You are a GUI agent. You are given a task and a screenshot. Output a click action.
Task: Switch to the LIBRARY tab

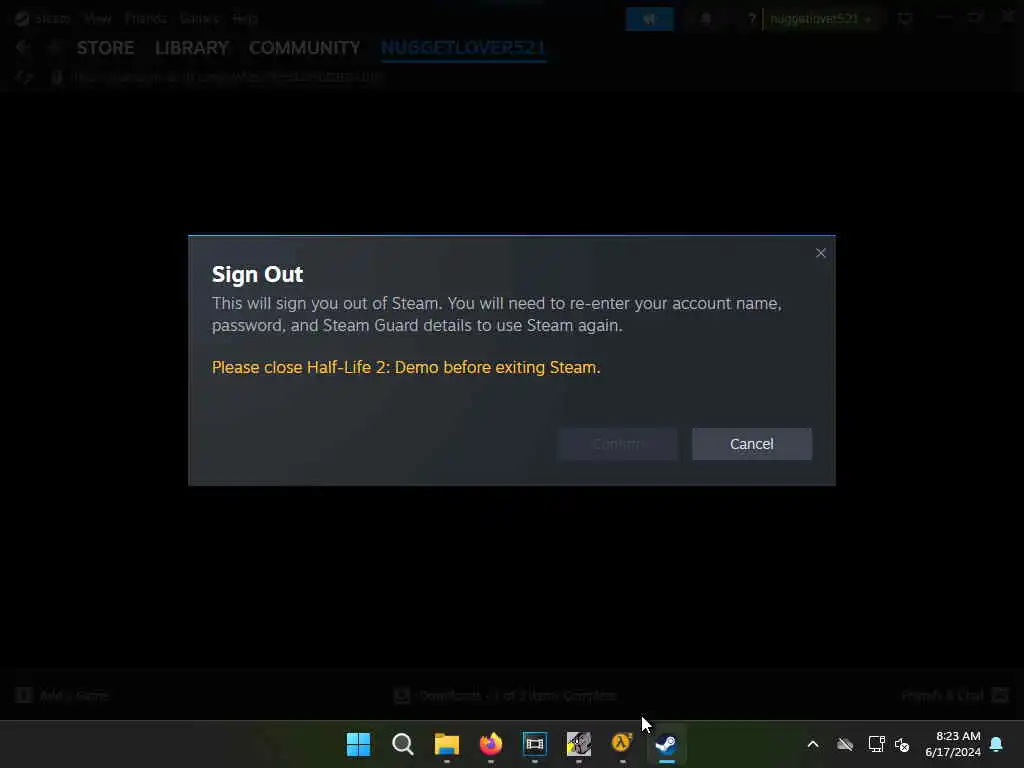192,48
